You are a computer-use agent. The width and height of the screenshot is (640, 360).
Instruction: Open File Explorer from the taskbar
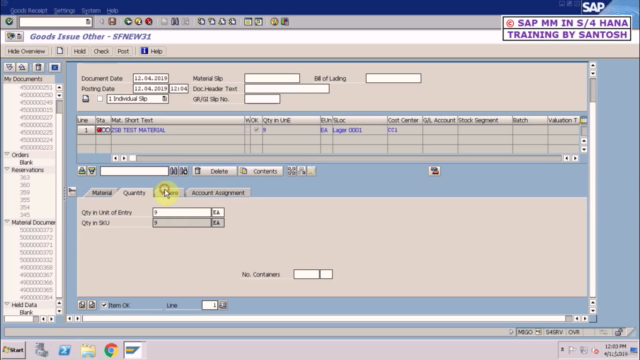(x=88, y=350)
